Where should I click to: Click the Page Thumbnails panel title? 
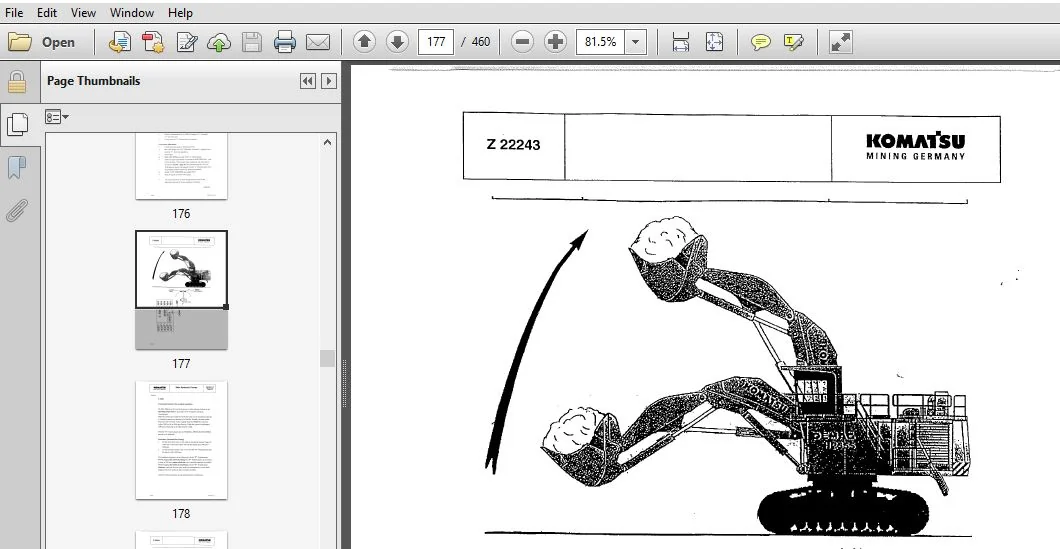click(93, 80)
